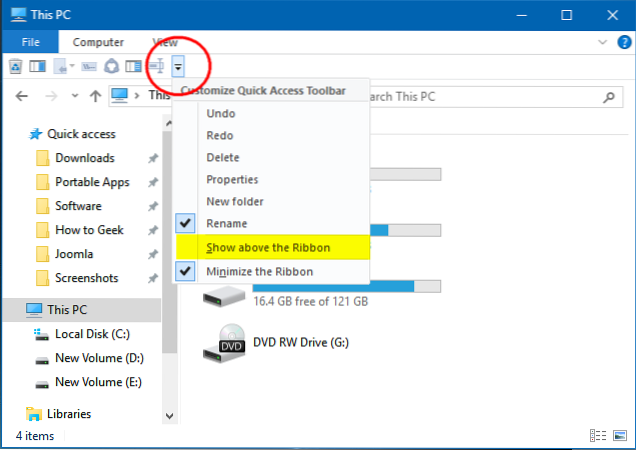Switch to details view in status bar

(598, 436)
